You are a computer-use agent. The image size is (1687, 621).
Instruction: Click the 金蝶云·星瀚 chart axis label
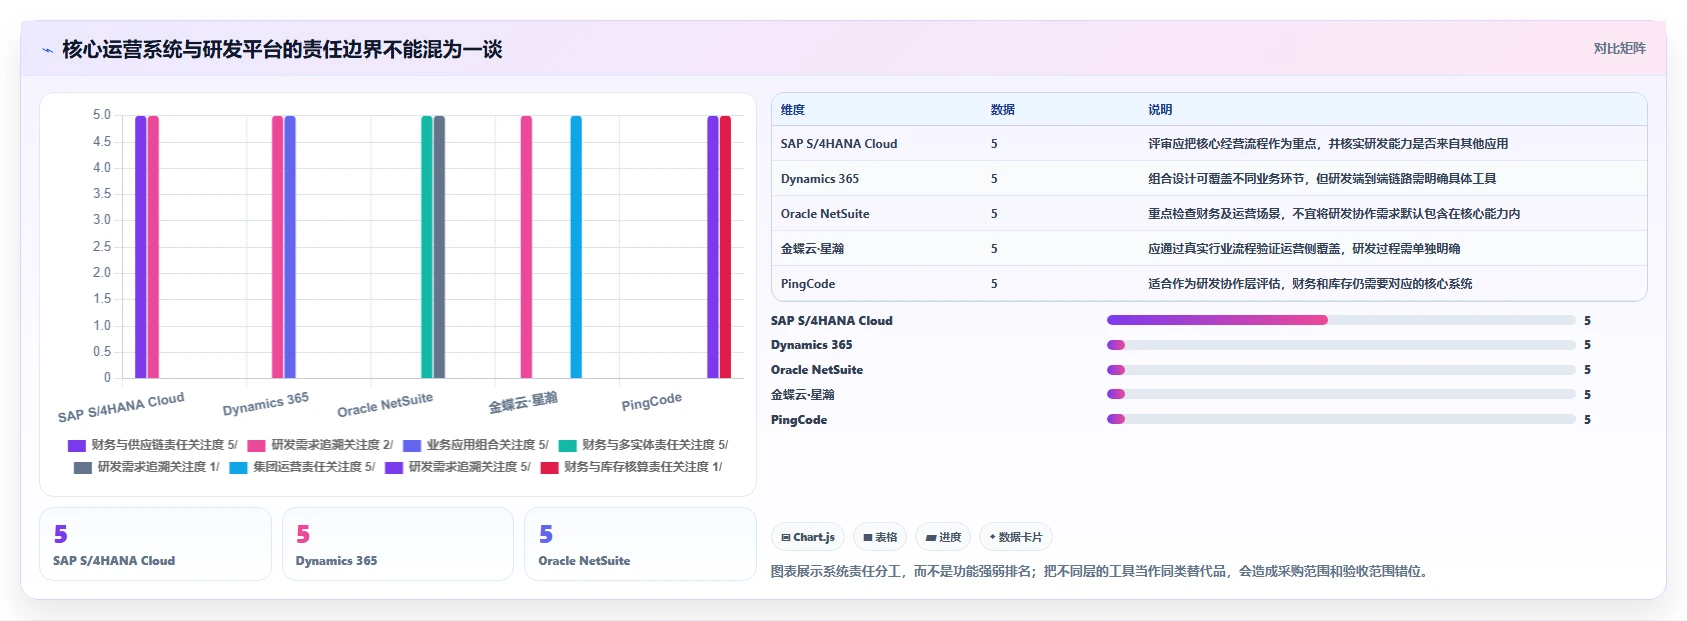[x=523, y=402]
